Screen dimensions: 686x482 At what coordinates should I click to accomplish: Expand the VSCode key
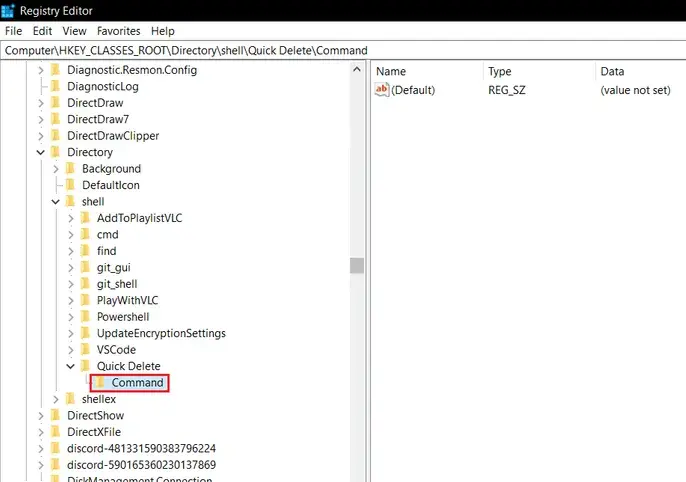tap(71, 350)
